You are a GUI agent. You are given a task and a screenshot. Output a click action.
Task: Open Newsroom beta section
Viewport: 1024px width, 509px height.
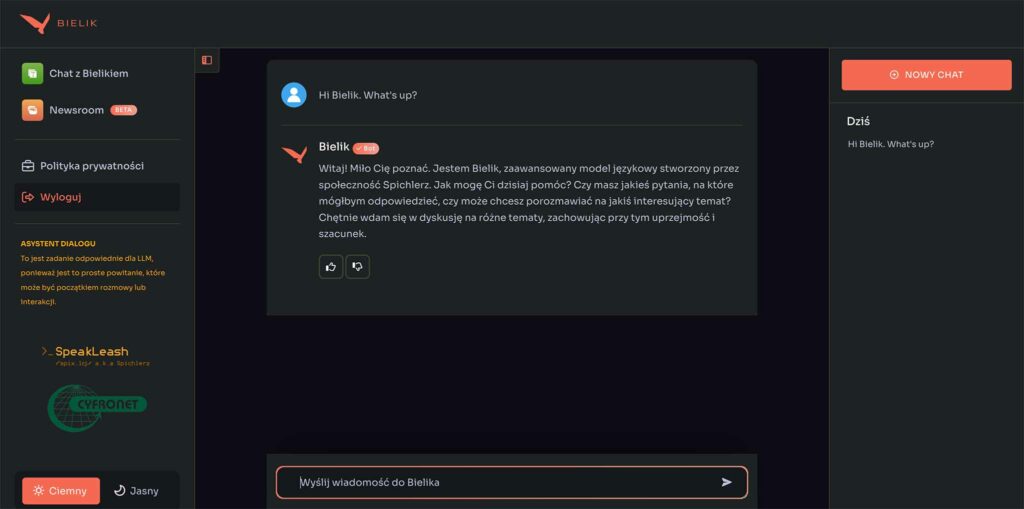tap(77, 110)
